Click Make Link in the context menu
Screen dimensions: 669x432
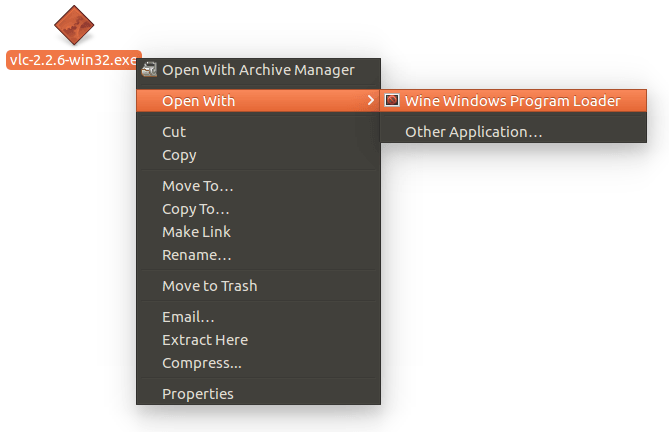258,232
